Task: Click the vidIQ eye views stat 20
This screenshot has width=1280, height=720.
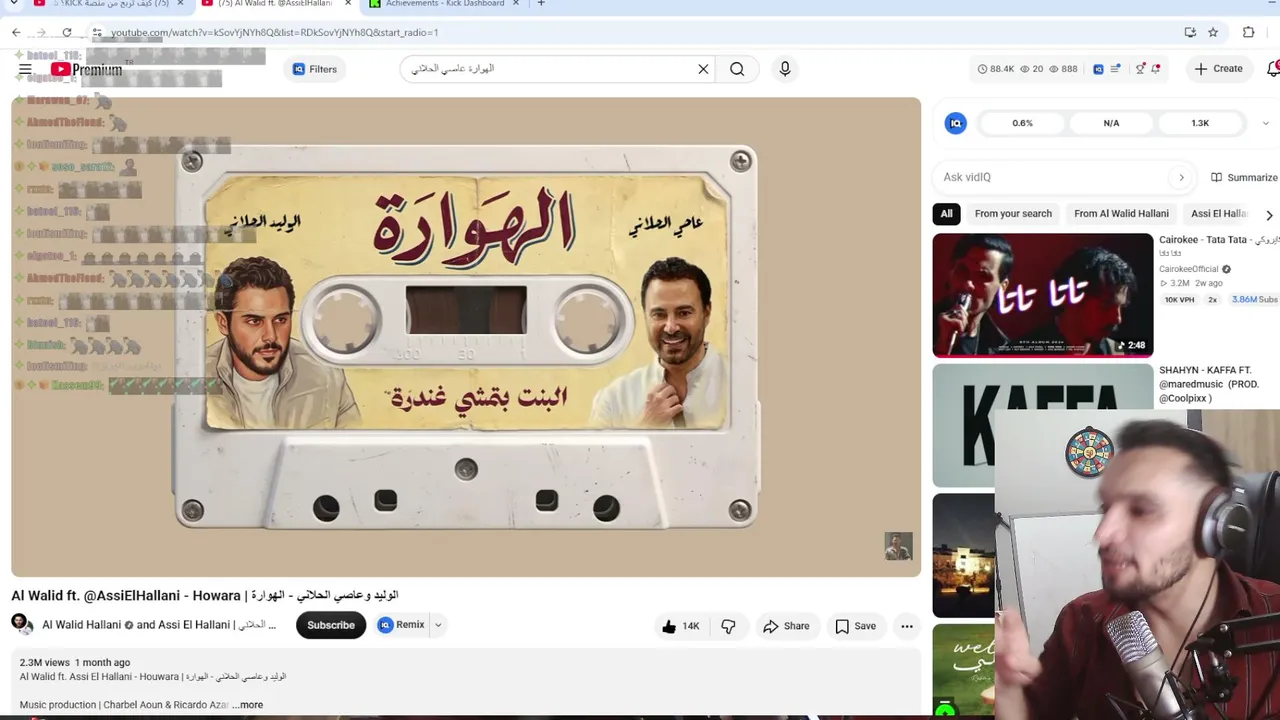Action: pyautogui.click(x=1031, y=69)
